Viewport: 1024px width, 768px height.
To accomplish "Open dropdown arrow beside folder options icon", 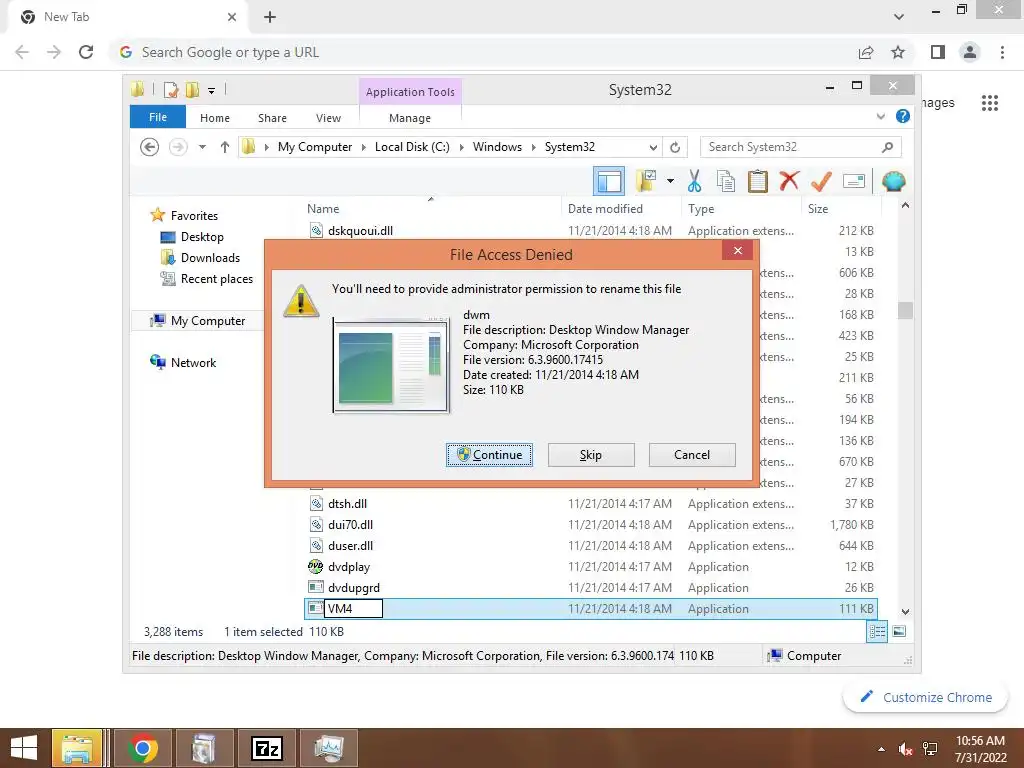I will point(670,181).
